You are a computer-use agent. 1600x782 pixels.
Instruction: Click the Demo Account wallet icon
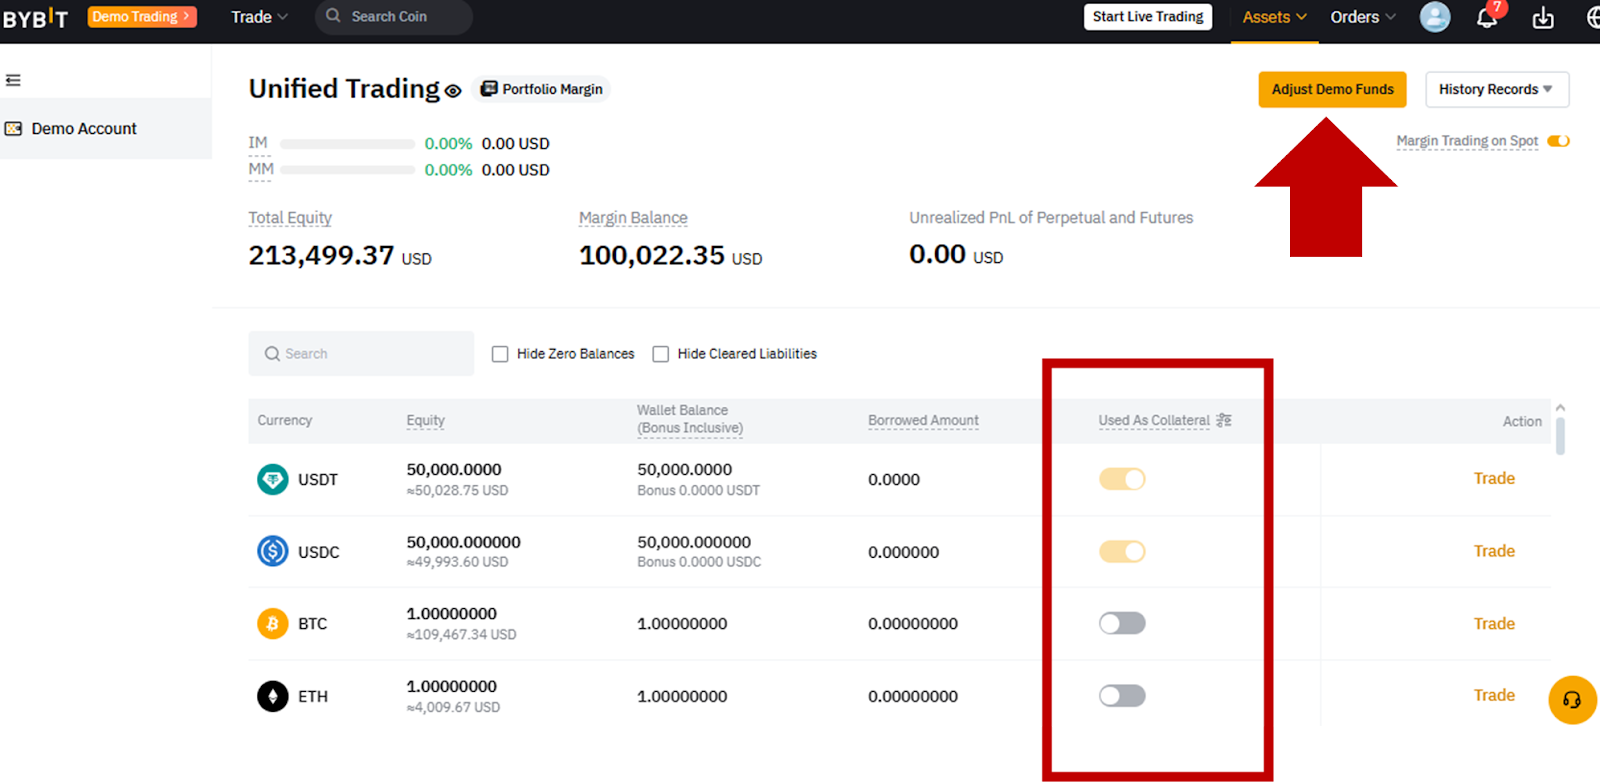coord(14,129)
